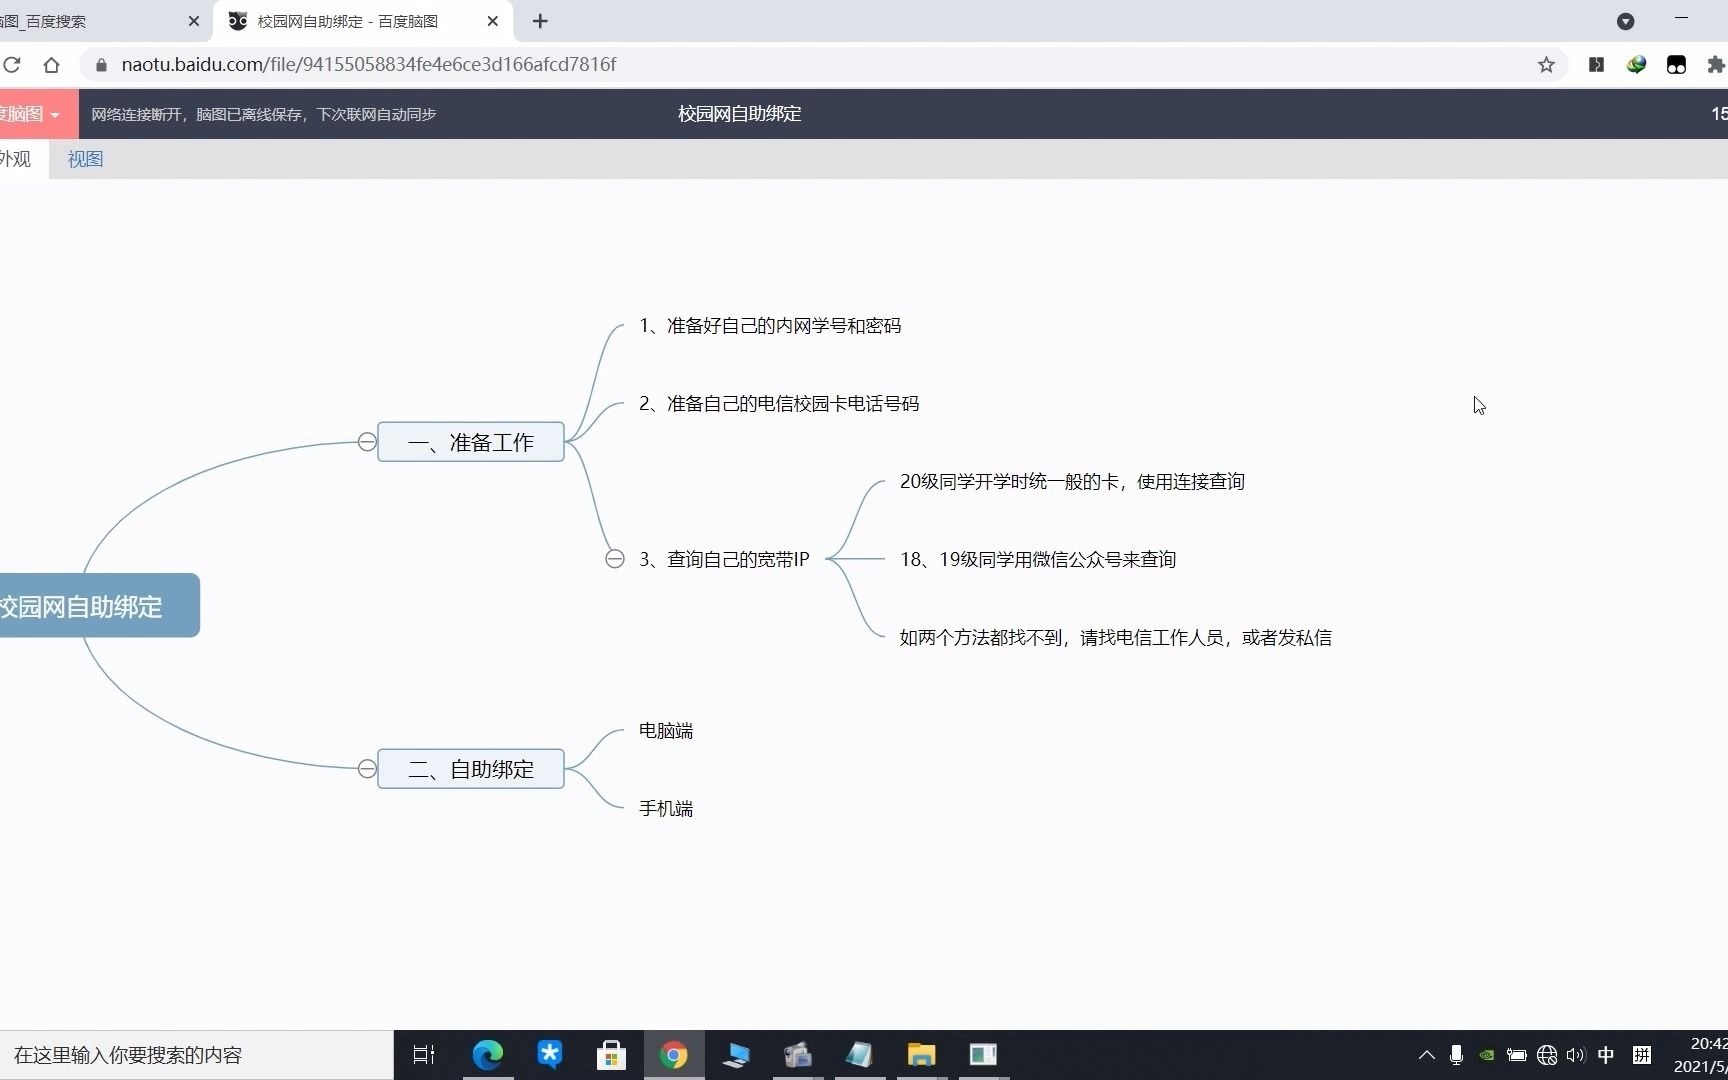
Task: Open the blue monitor app in taskbar
Action: point(736,1055)
